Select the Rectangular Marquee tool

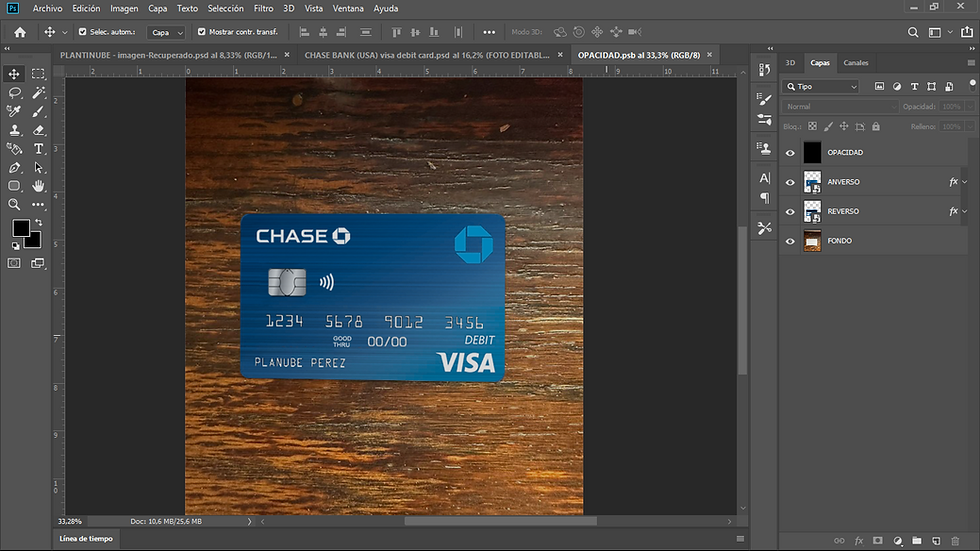tap(38, 74)
